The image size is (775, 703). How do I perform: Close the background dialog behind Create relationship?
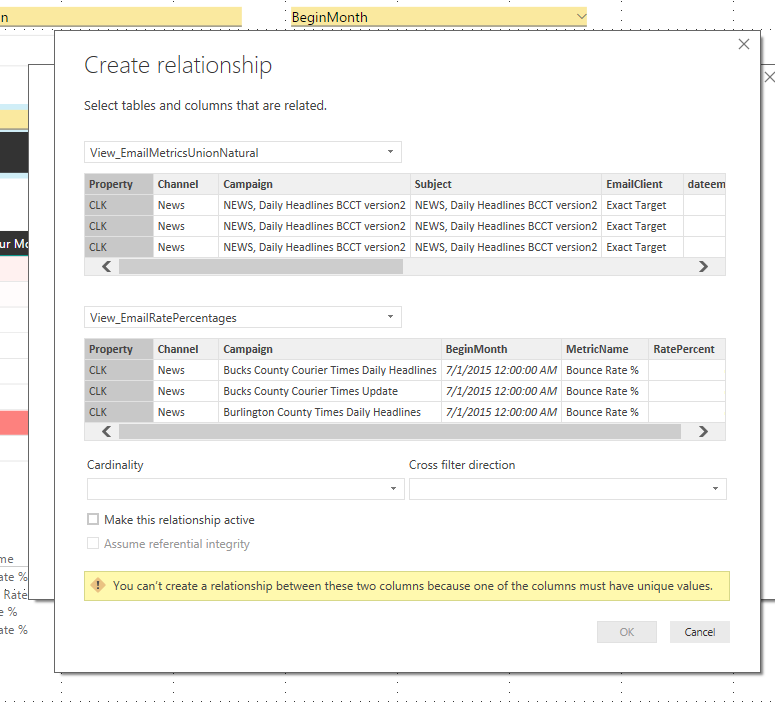pos(769,77)
